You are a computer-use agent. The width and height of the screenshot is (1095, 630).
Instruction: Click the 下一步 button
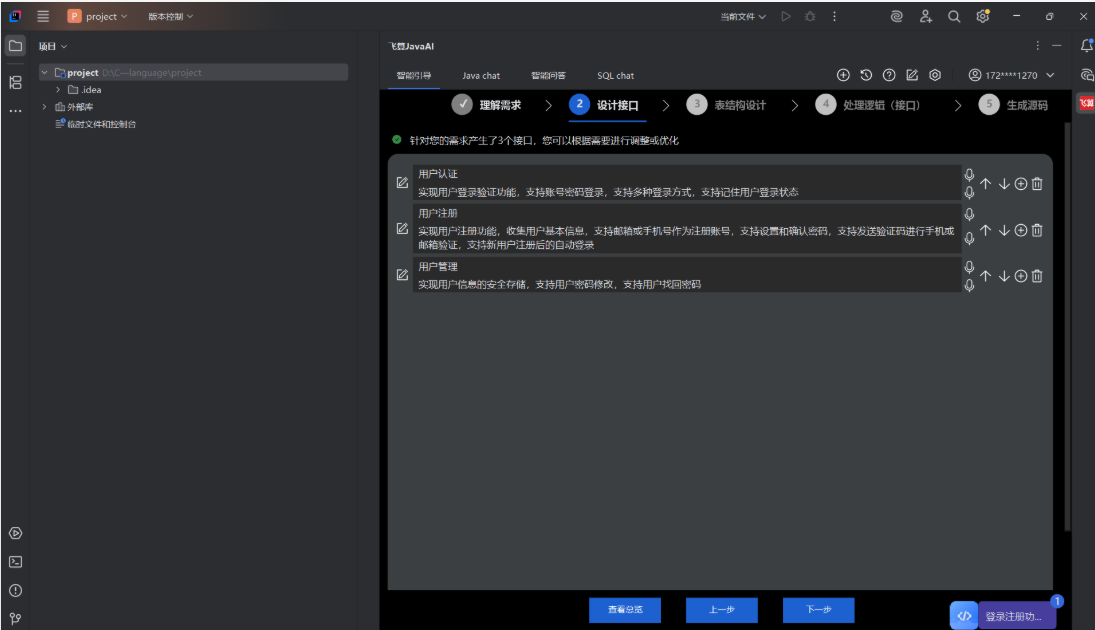pos(818,610)
